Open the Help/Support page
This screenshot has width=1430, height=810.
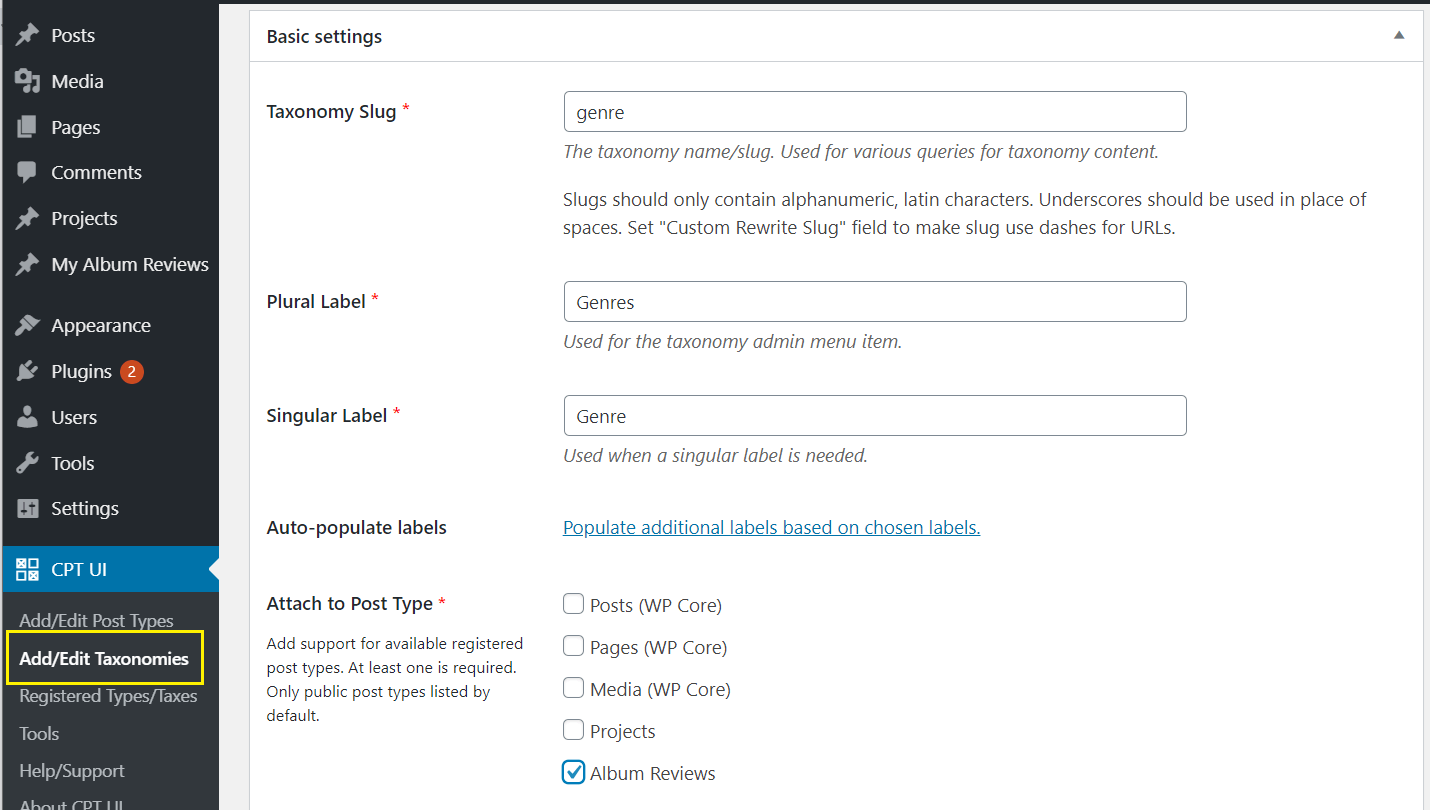pos(72,771)
